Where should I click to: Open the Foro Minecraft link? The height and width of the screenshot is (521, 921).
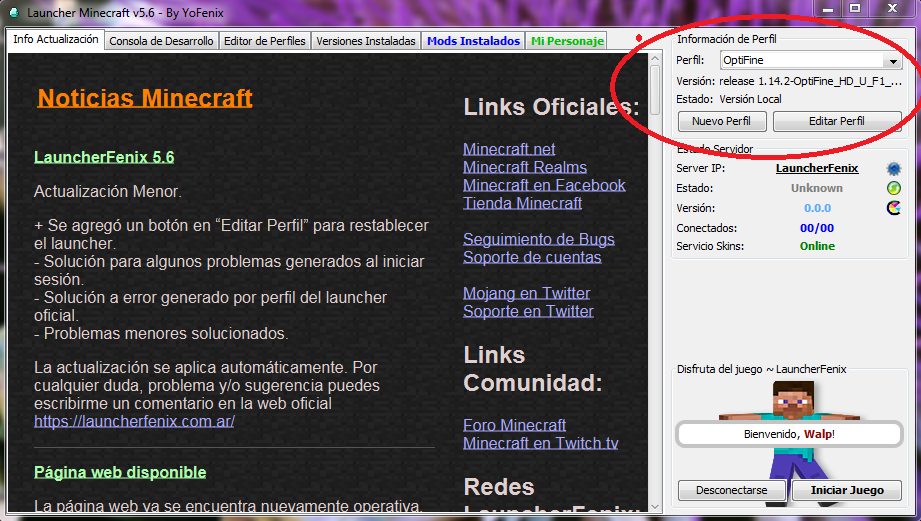(x=515, y=425)
